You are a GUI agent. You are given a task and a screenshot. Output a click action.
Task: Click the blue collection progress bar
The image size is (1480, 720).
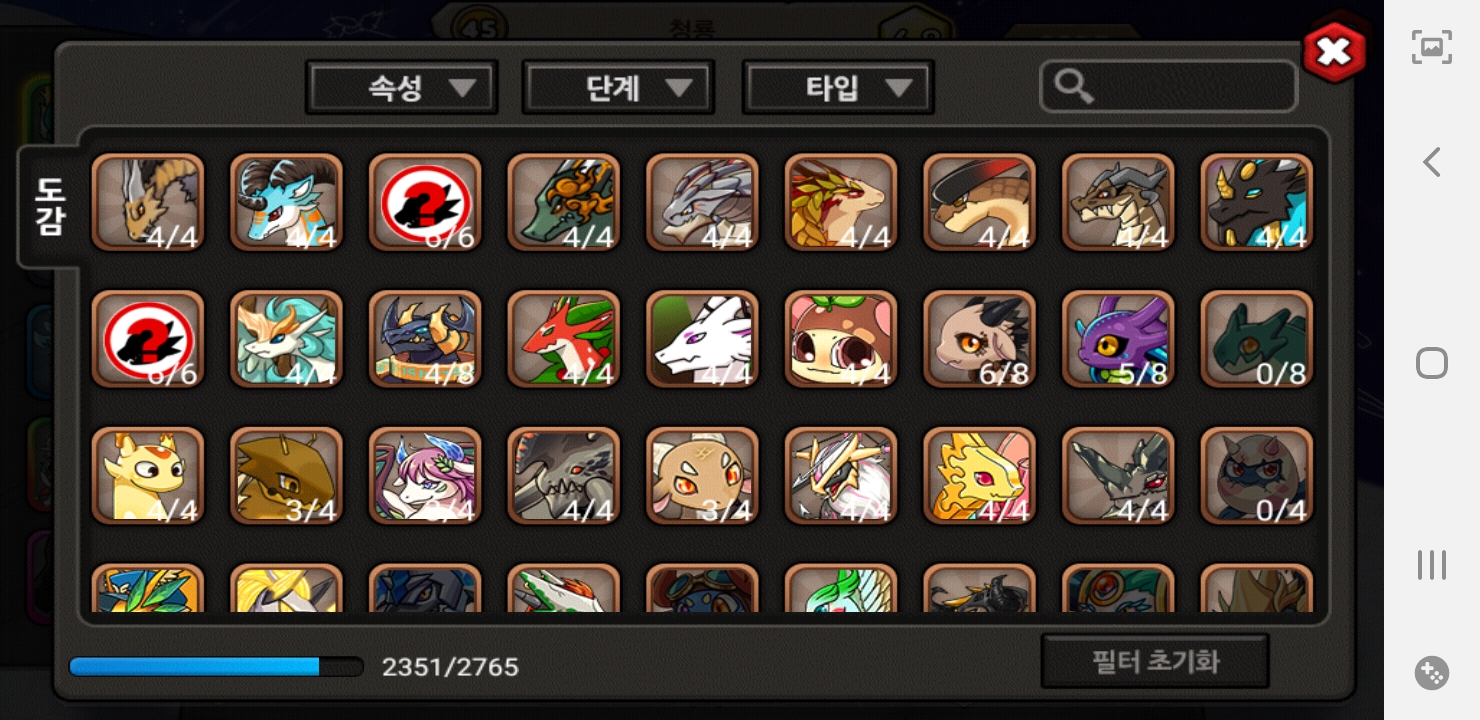(x=216, y=667)
